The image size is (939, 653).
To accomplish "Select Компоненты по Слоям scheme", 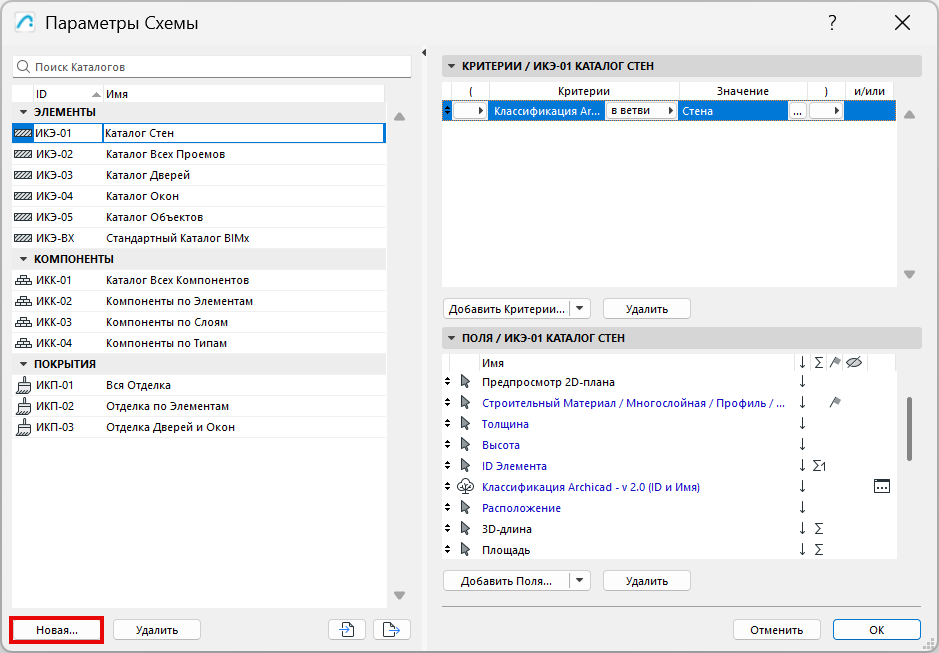I will coord(166,322).
